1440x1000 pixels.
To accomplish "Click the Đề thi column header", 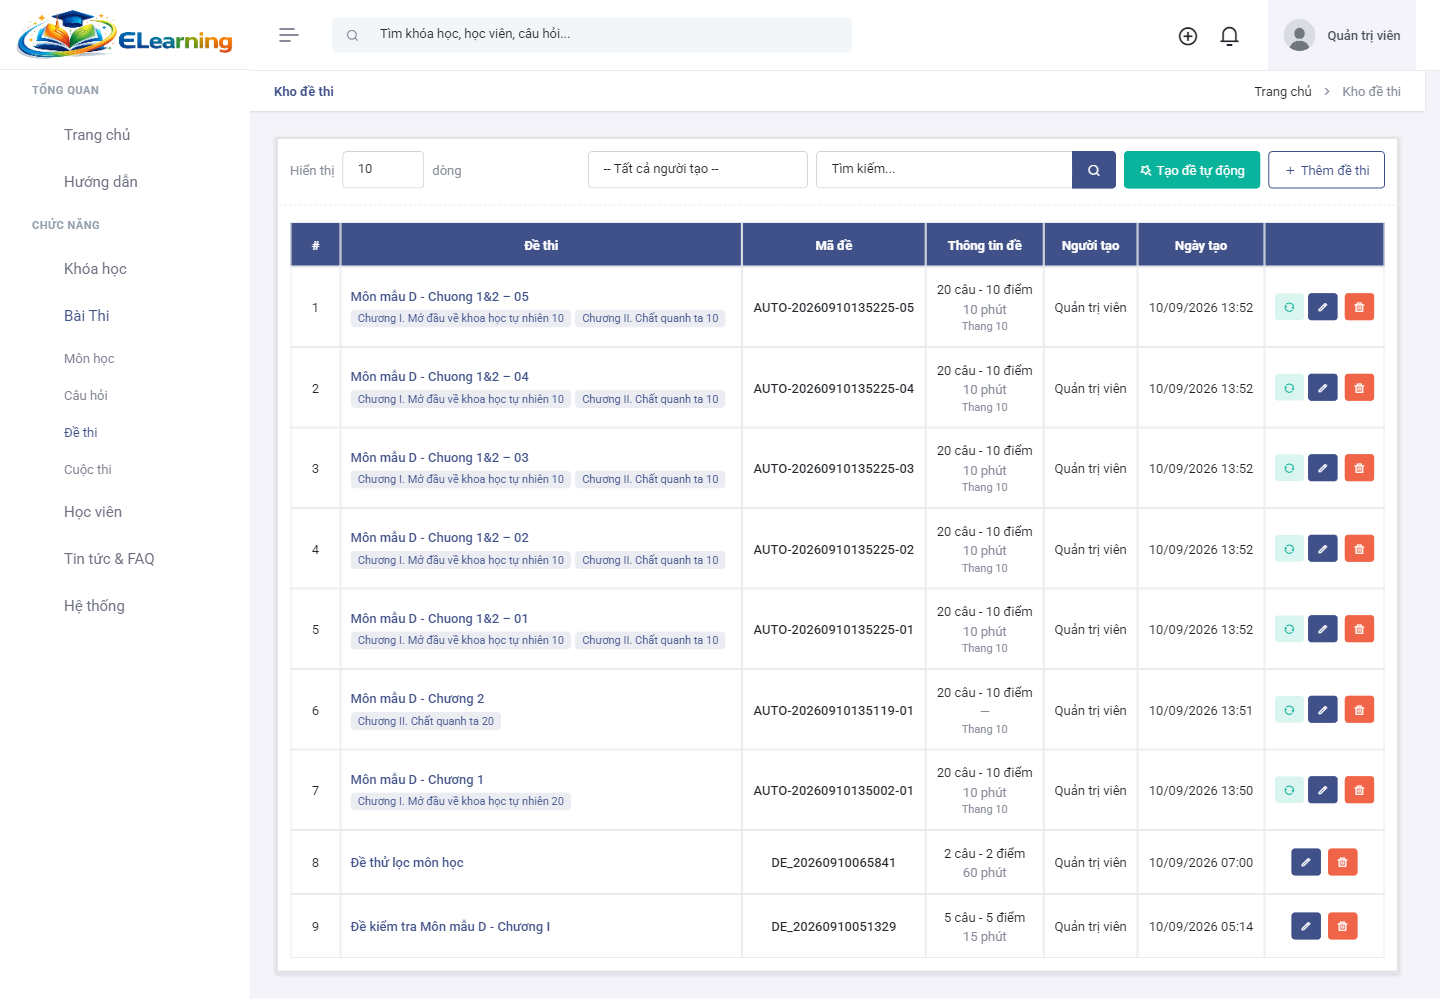I will [541, 245].
